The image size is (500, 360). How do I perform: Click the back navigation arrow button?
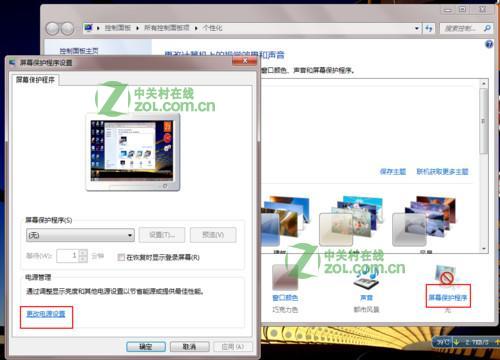52,29
